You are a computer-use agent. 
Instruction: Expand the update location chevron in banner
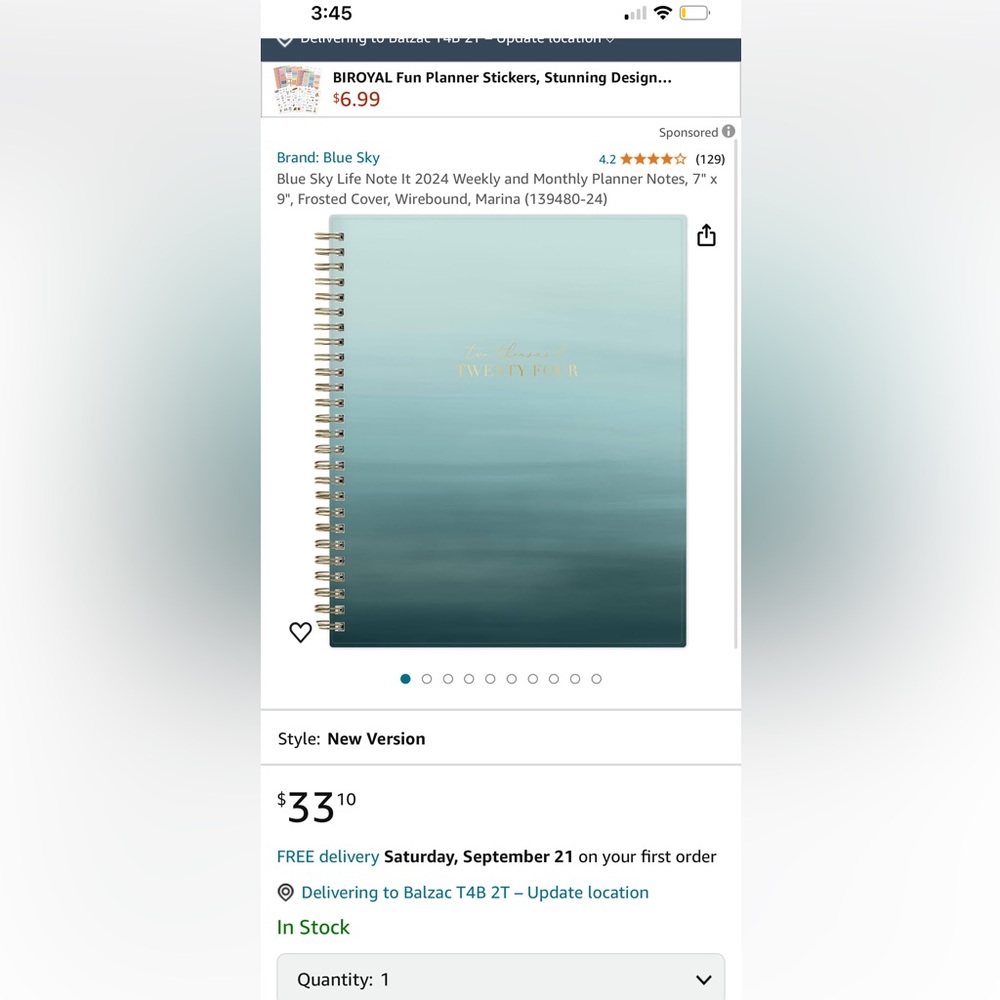tap(610, 41)
